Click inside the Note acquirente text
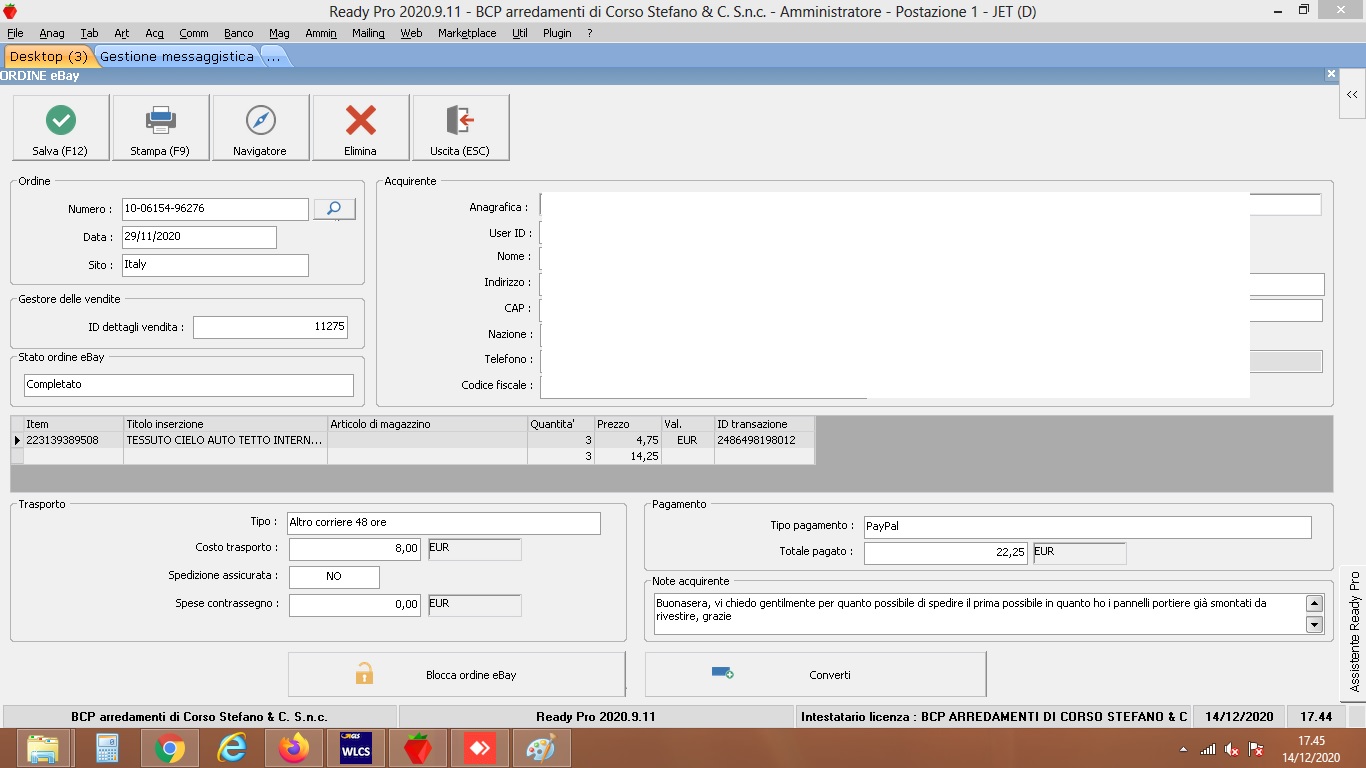The height and width of the screenshot is (768, 1366). click(978, 614)
